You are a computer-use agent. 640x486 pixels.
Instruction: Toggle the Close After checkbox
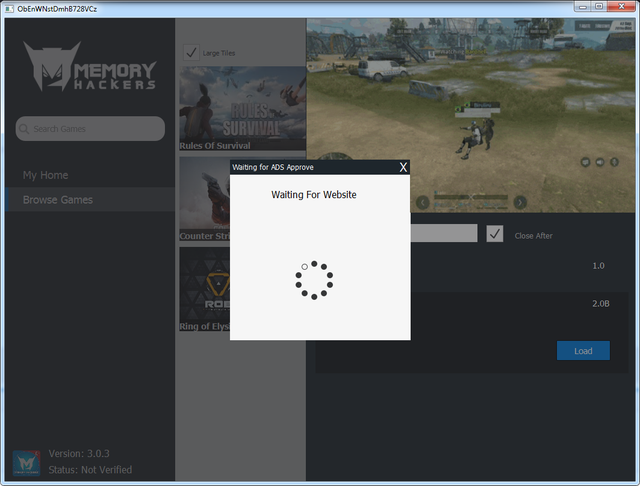495,234
